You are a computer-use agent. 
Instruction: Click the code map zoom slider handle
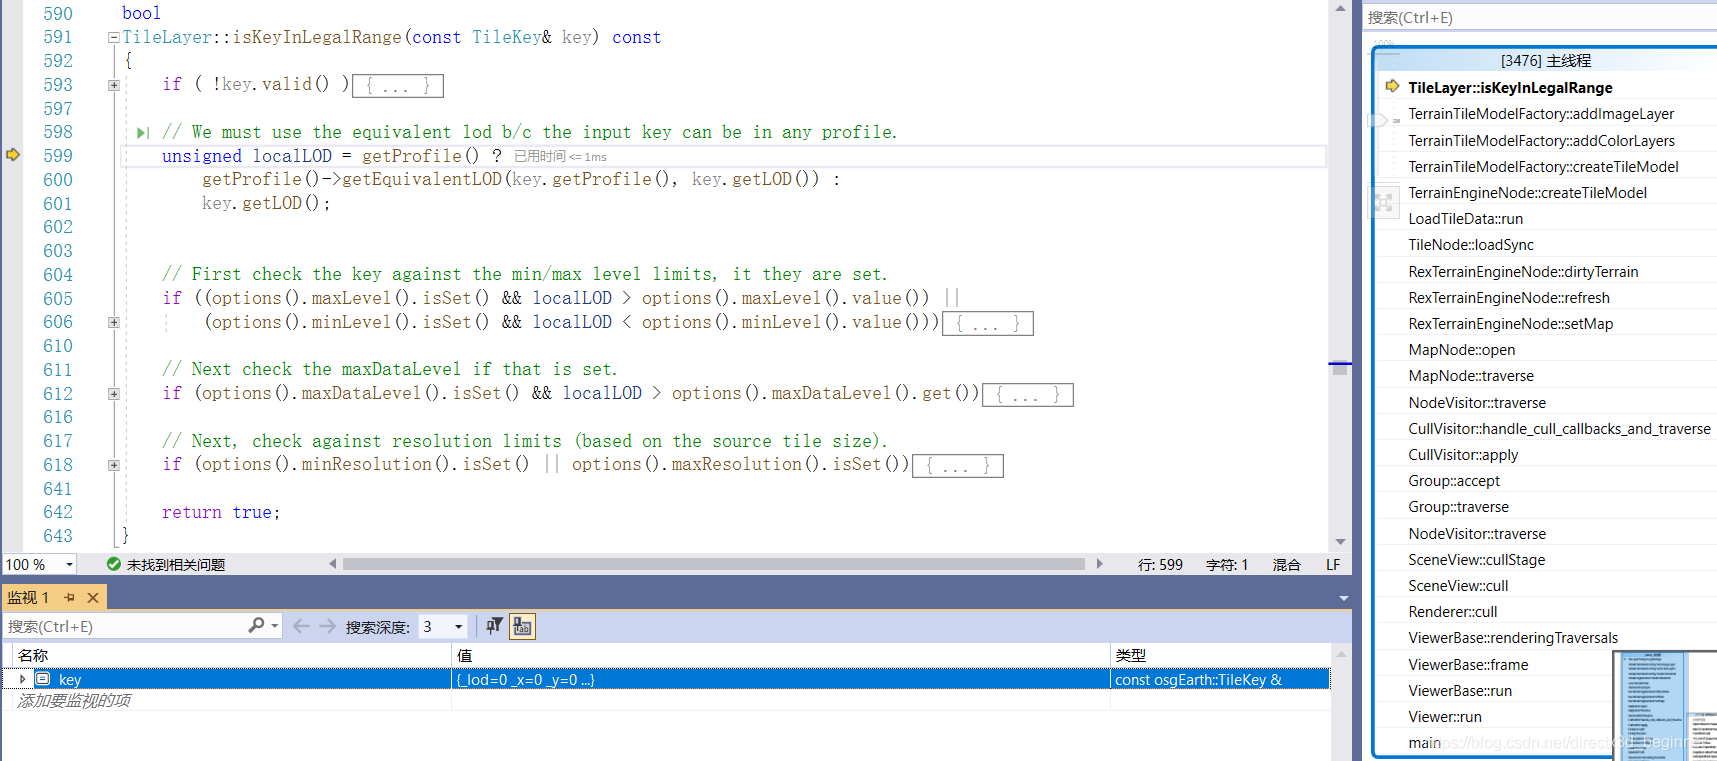1378,121
